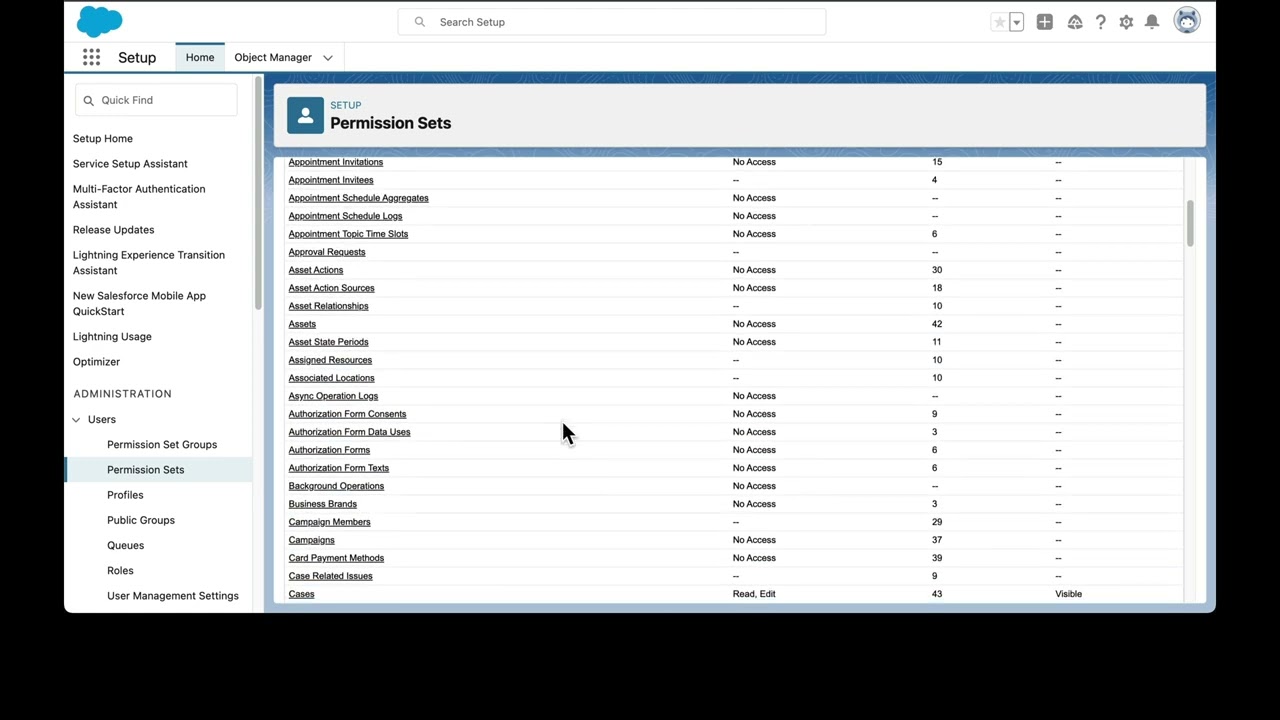
Task: Click the search magnifier in Search Setup
Action: (420, 22)
